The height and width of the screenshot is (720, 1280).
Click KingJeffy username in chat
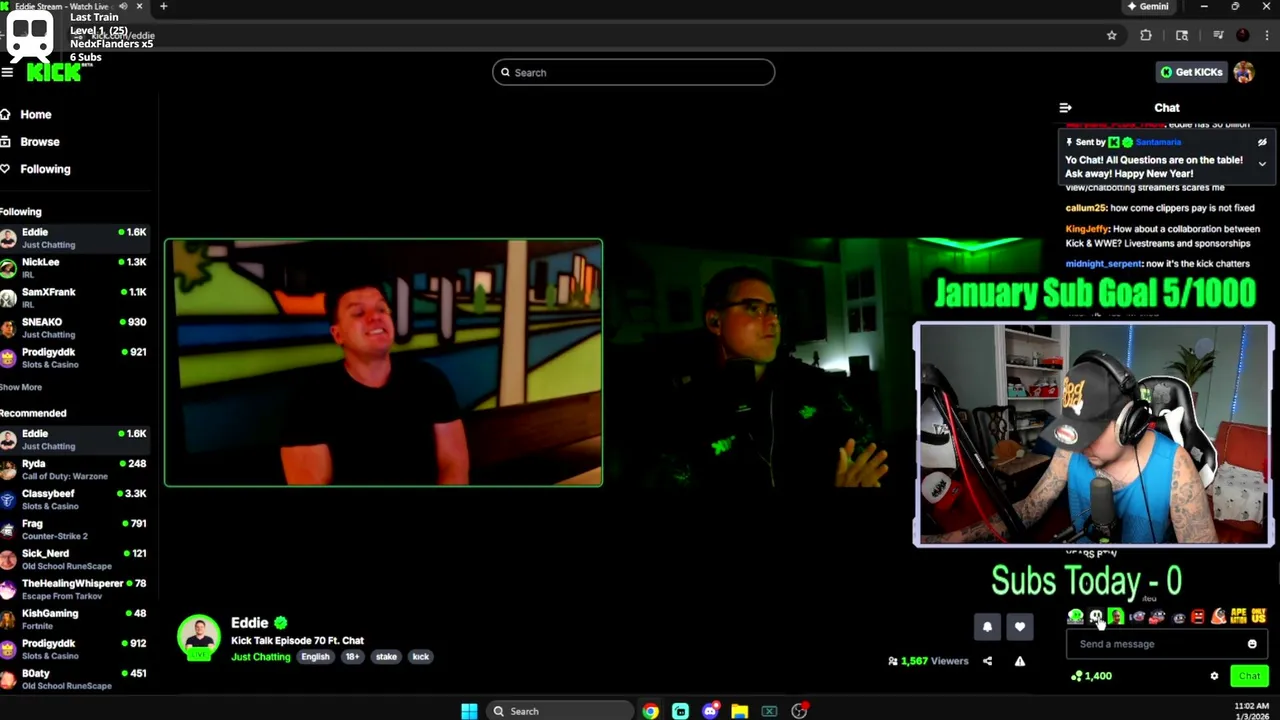pos(1088,229)
